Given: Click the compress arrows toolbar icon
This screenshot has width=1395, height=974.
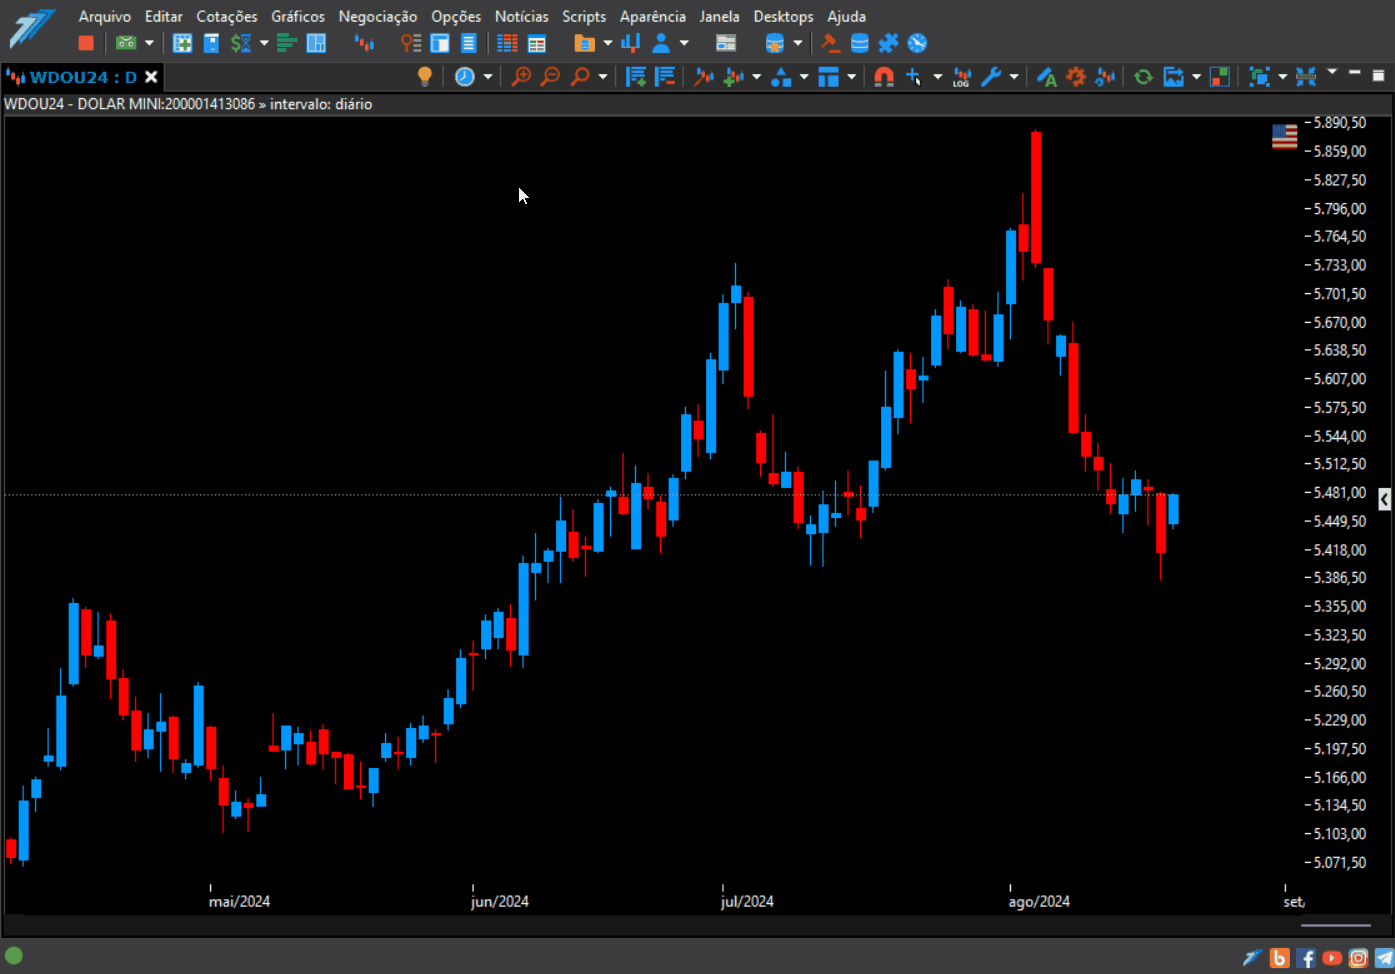Looking at the screenshot, I should [1306, 77].
